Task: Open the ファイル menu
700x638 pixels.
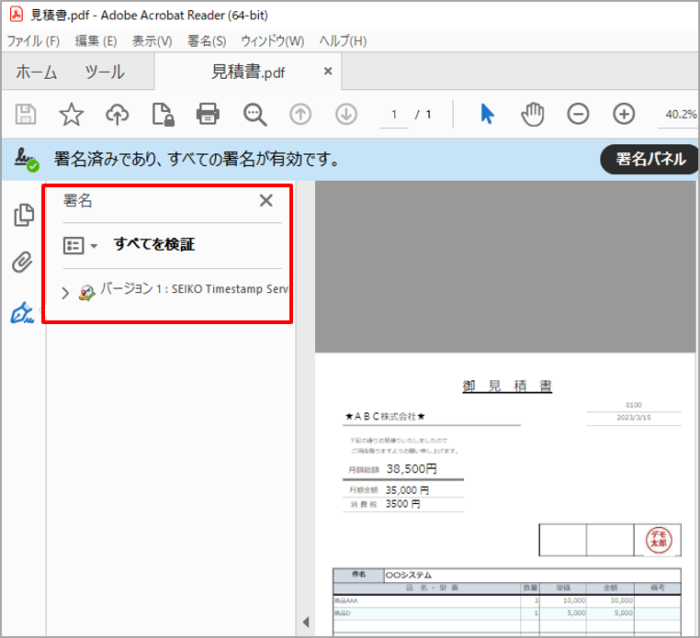Action: point(33,42)
